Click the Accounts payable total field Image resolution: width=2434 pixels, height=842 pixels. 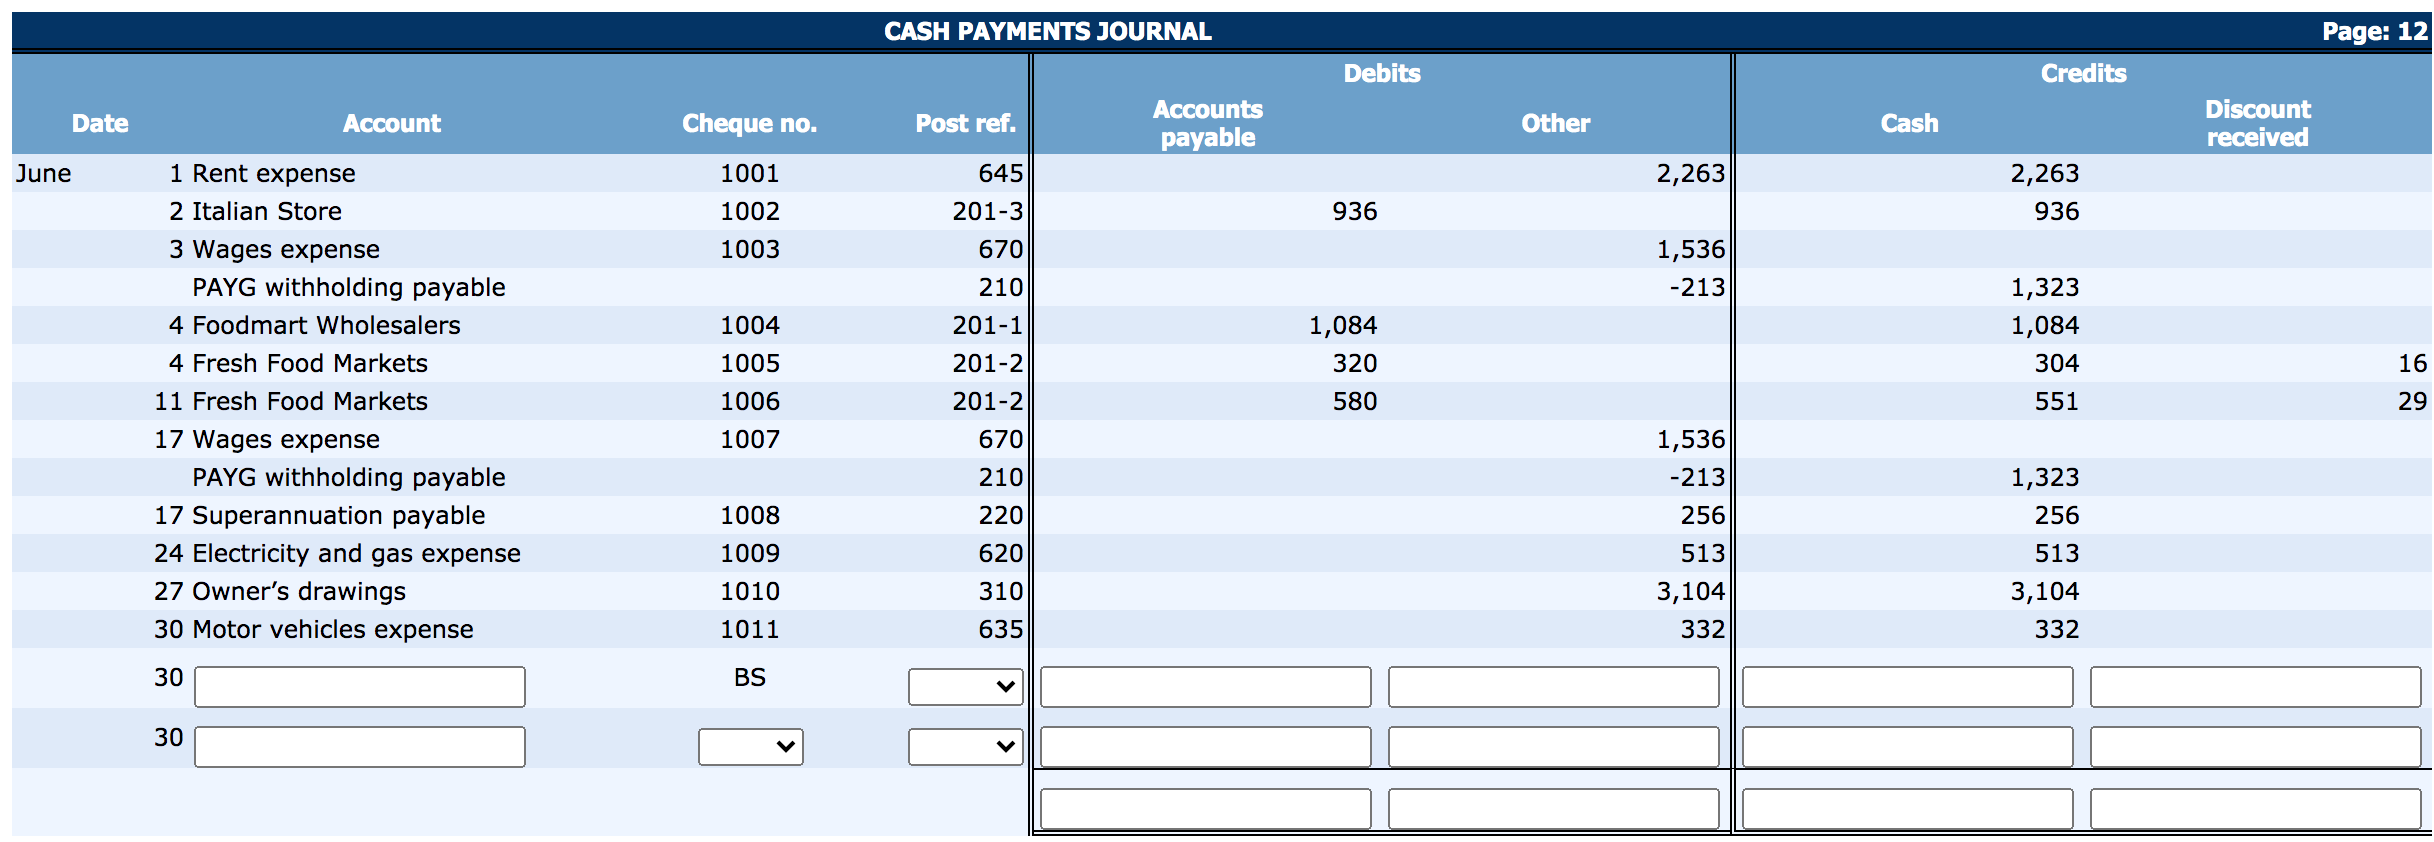pyautogui.click(x=1206, y=809)
